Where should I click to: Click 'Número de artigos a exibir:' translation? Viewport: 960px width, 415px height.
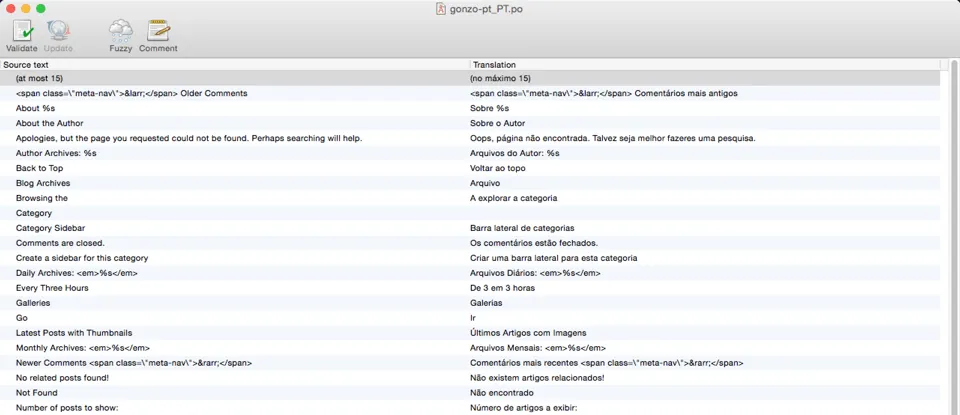pos(523,408)
